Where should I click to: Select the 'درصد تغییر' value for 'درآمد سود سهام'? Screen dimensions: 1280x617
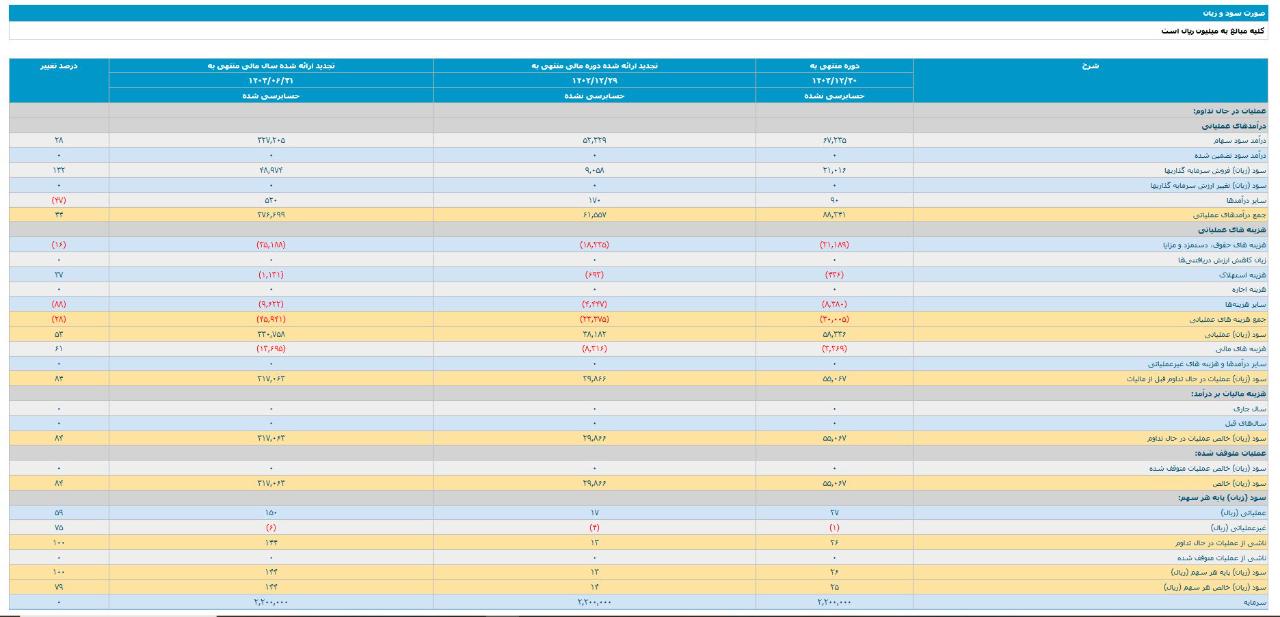coord(58,141)
